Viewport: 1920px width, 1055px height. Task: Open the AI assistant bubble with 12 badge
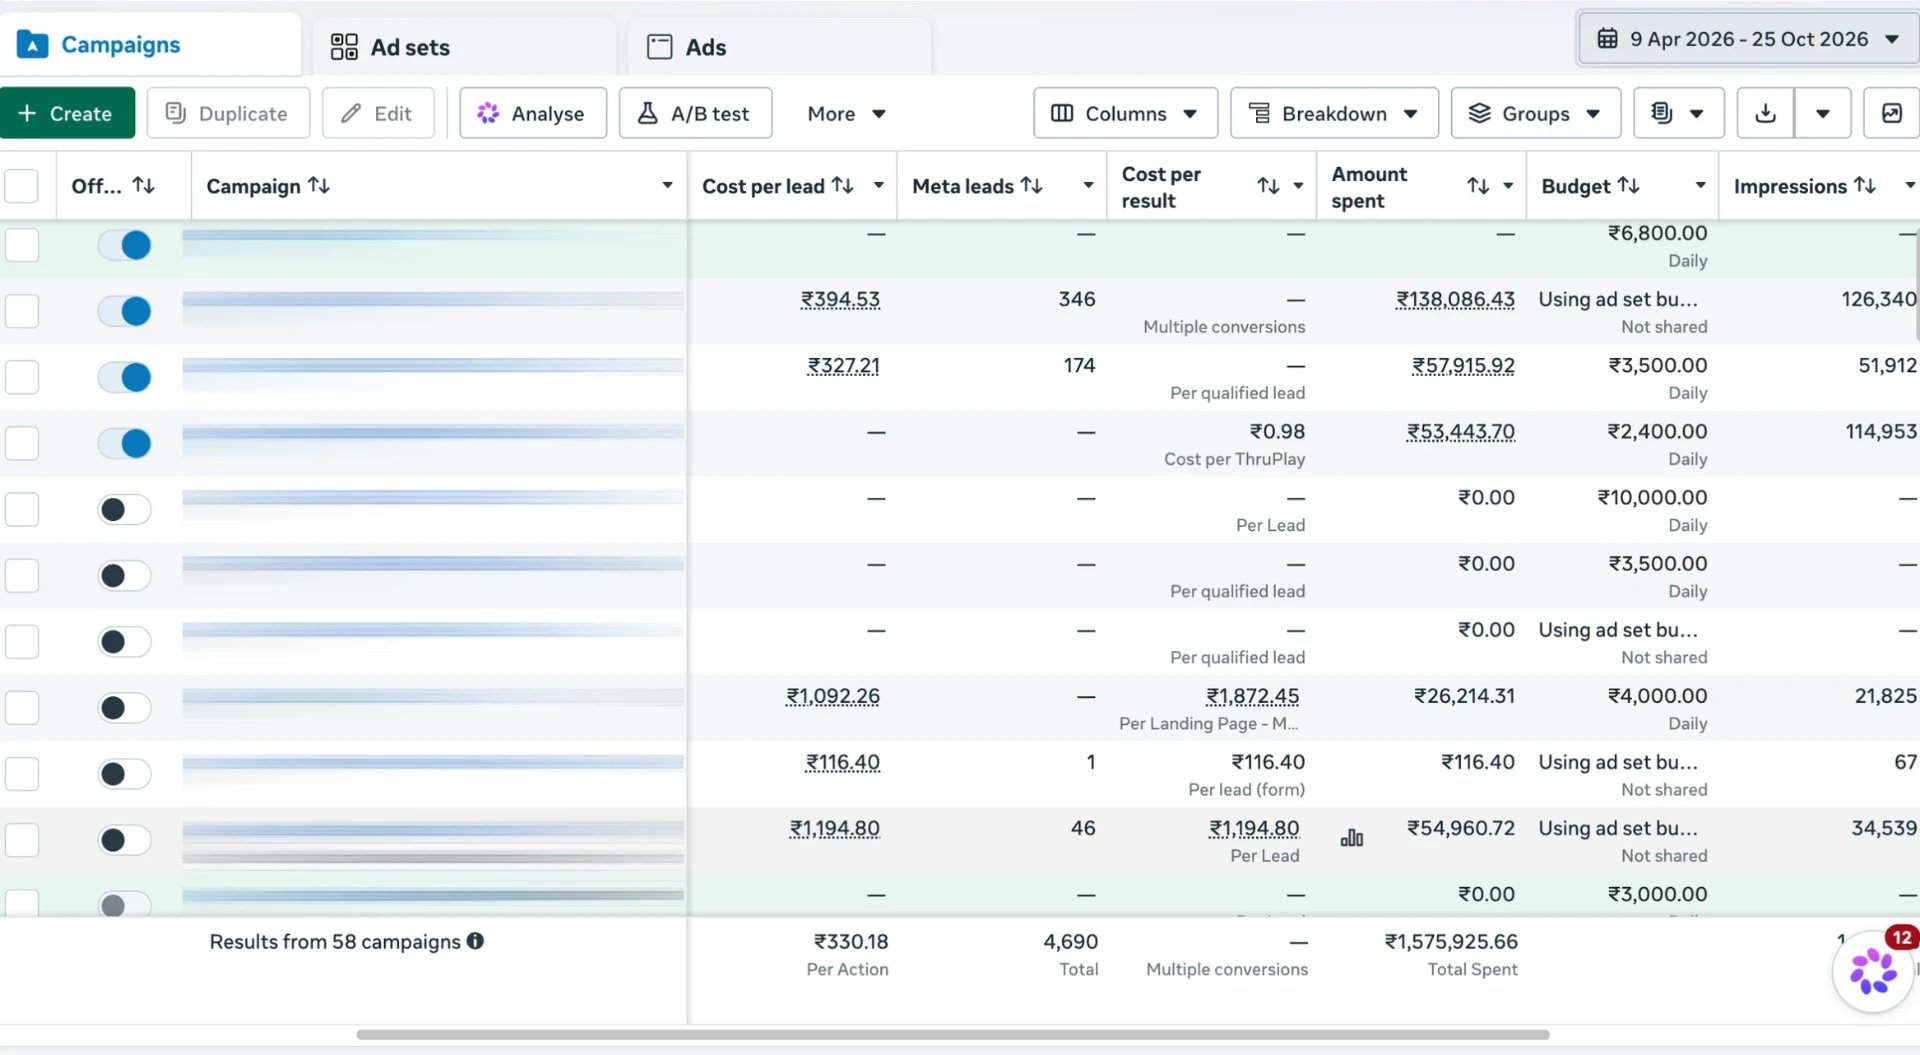(x=1873, y=970)
